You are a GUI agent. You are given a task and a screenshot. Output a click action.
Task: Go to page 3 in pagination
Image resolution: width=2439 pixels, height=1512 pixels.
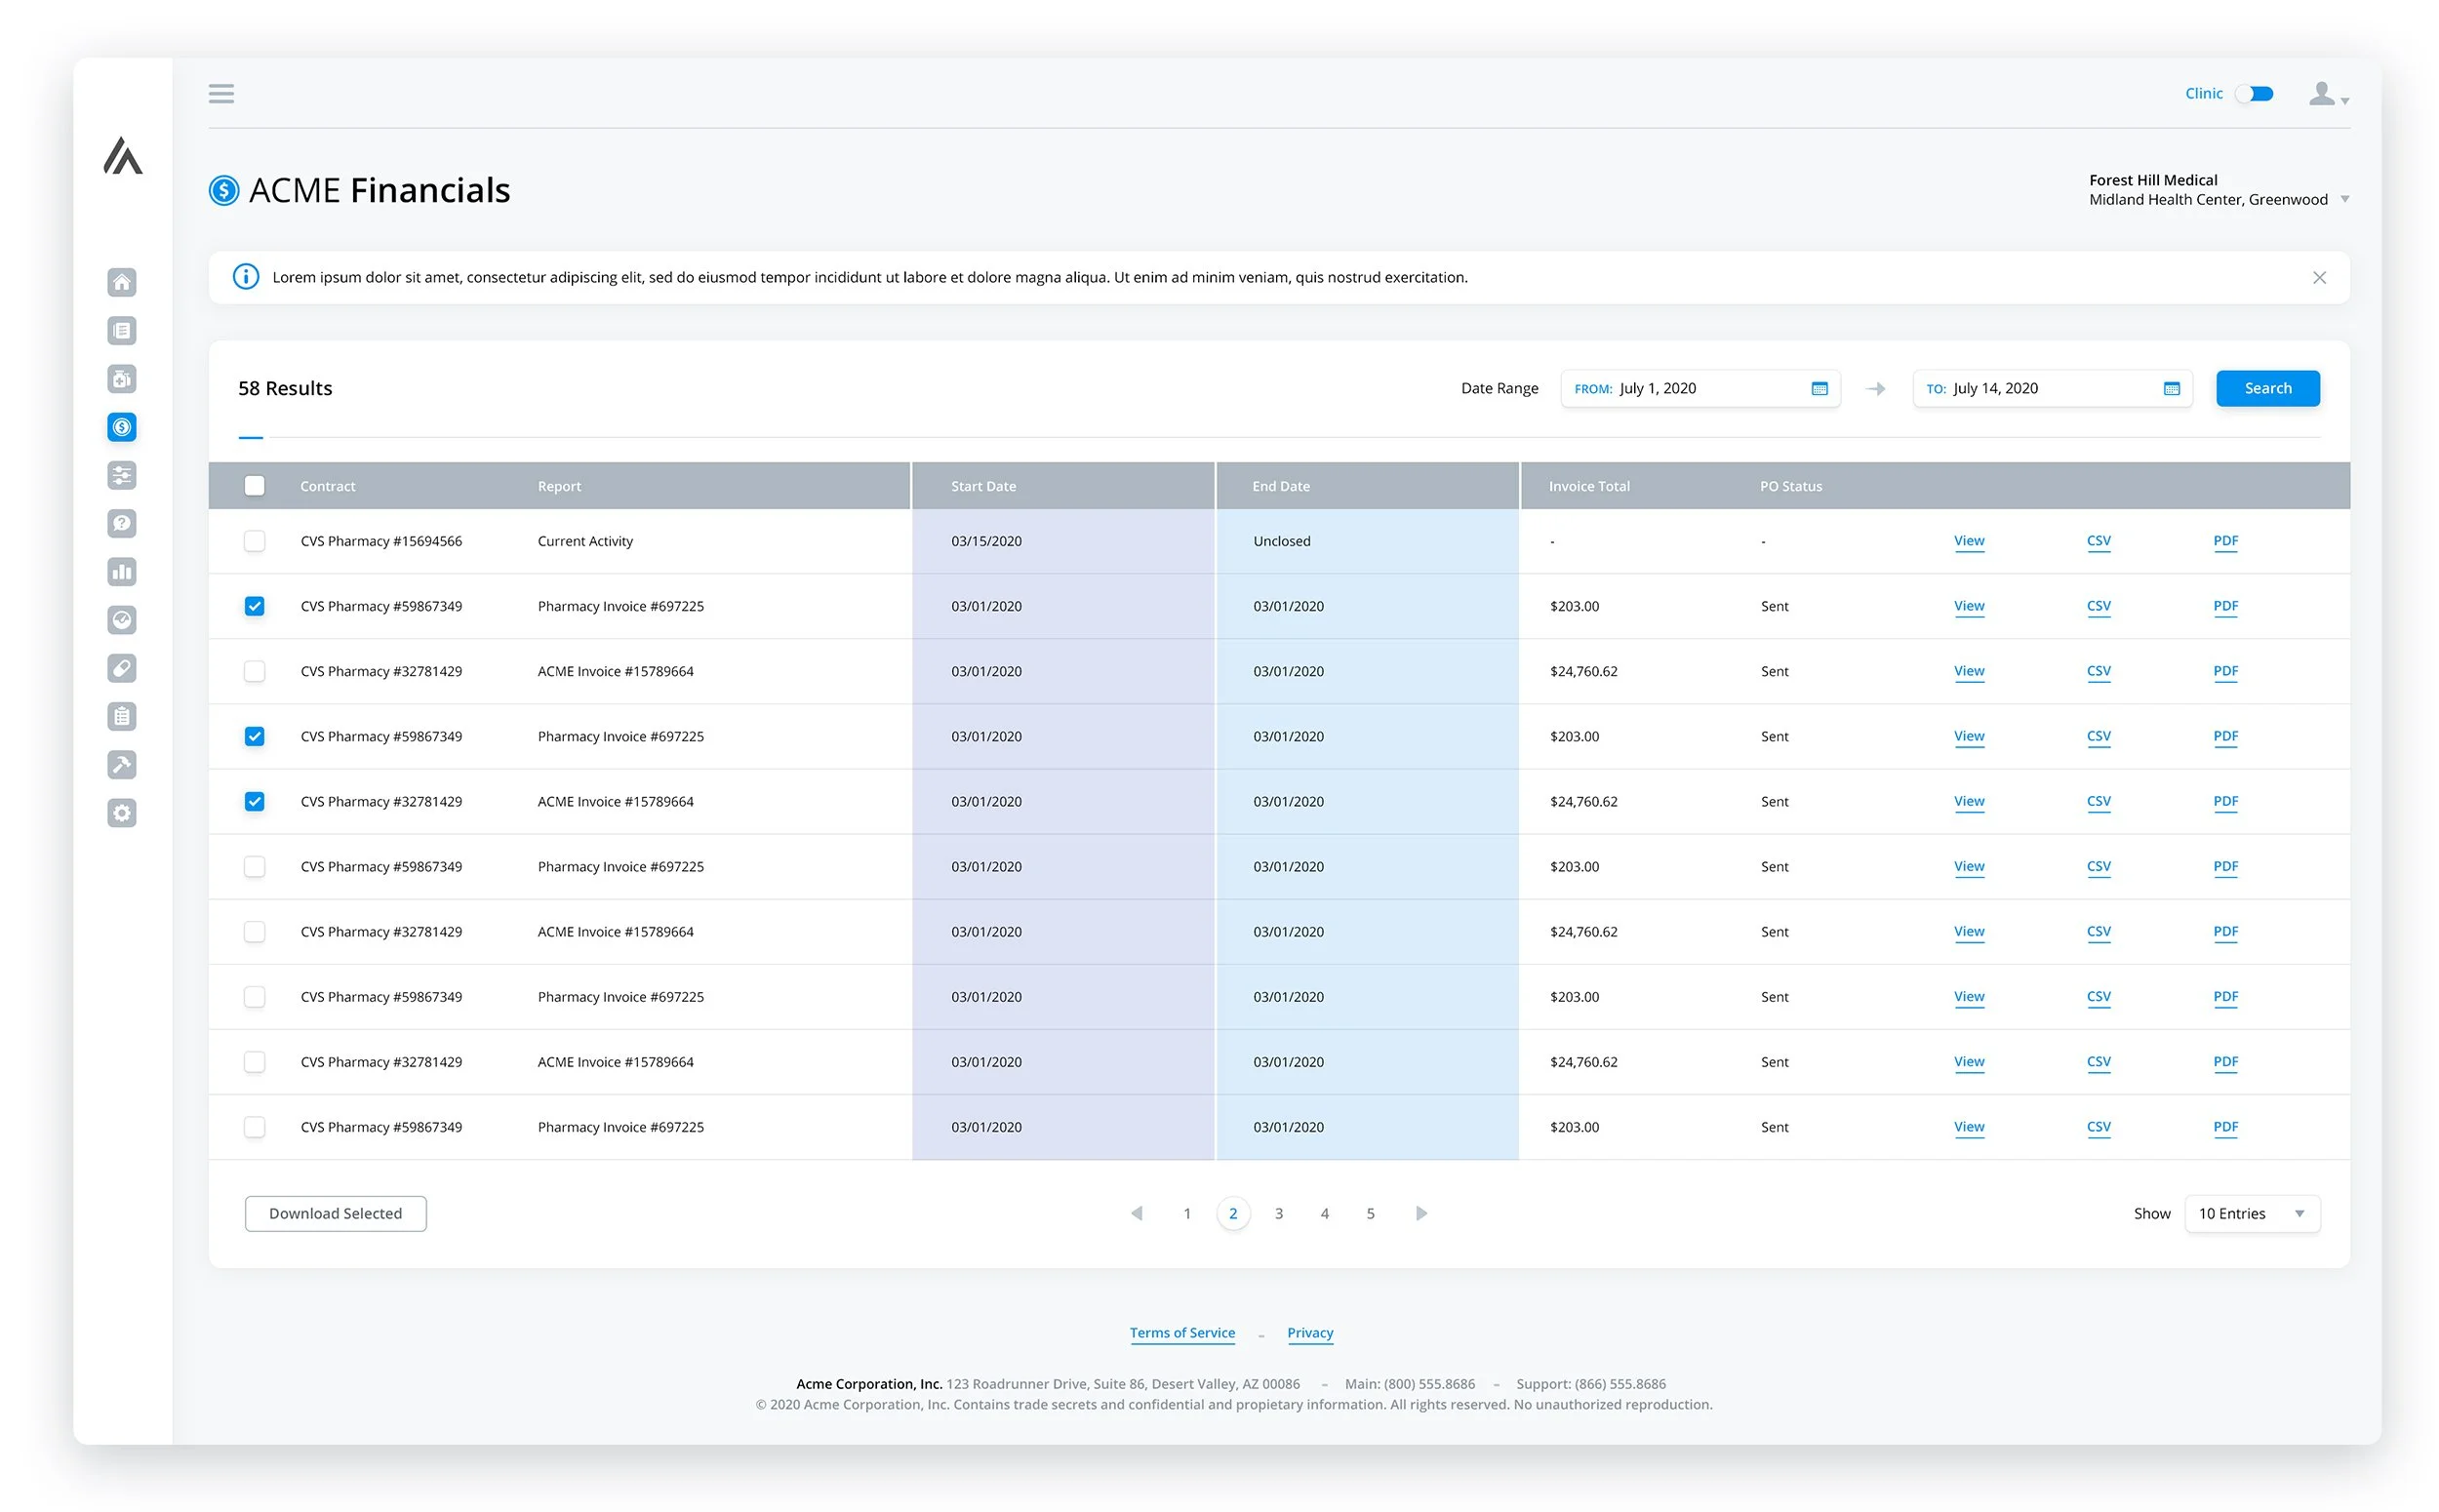[x=1278, y=1213]
